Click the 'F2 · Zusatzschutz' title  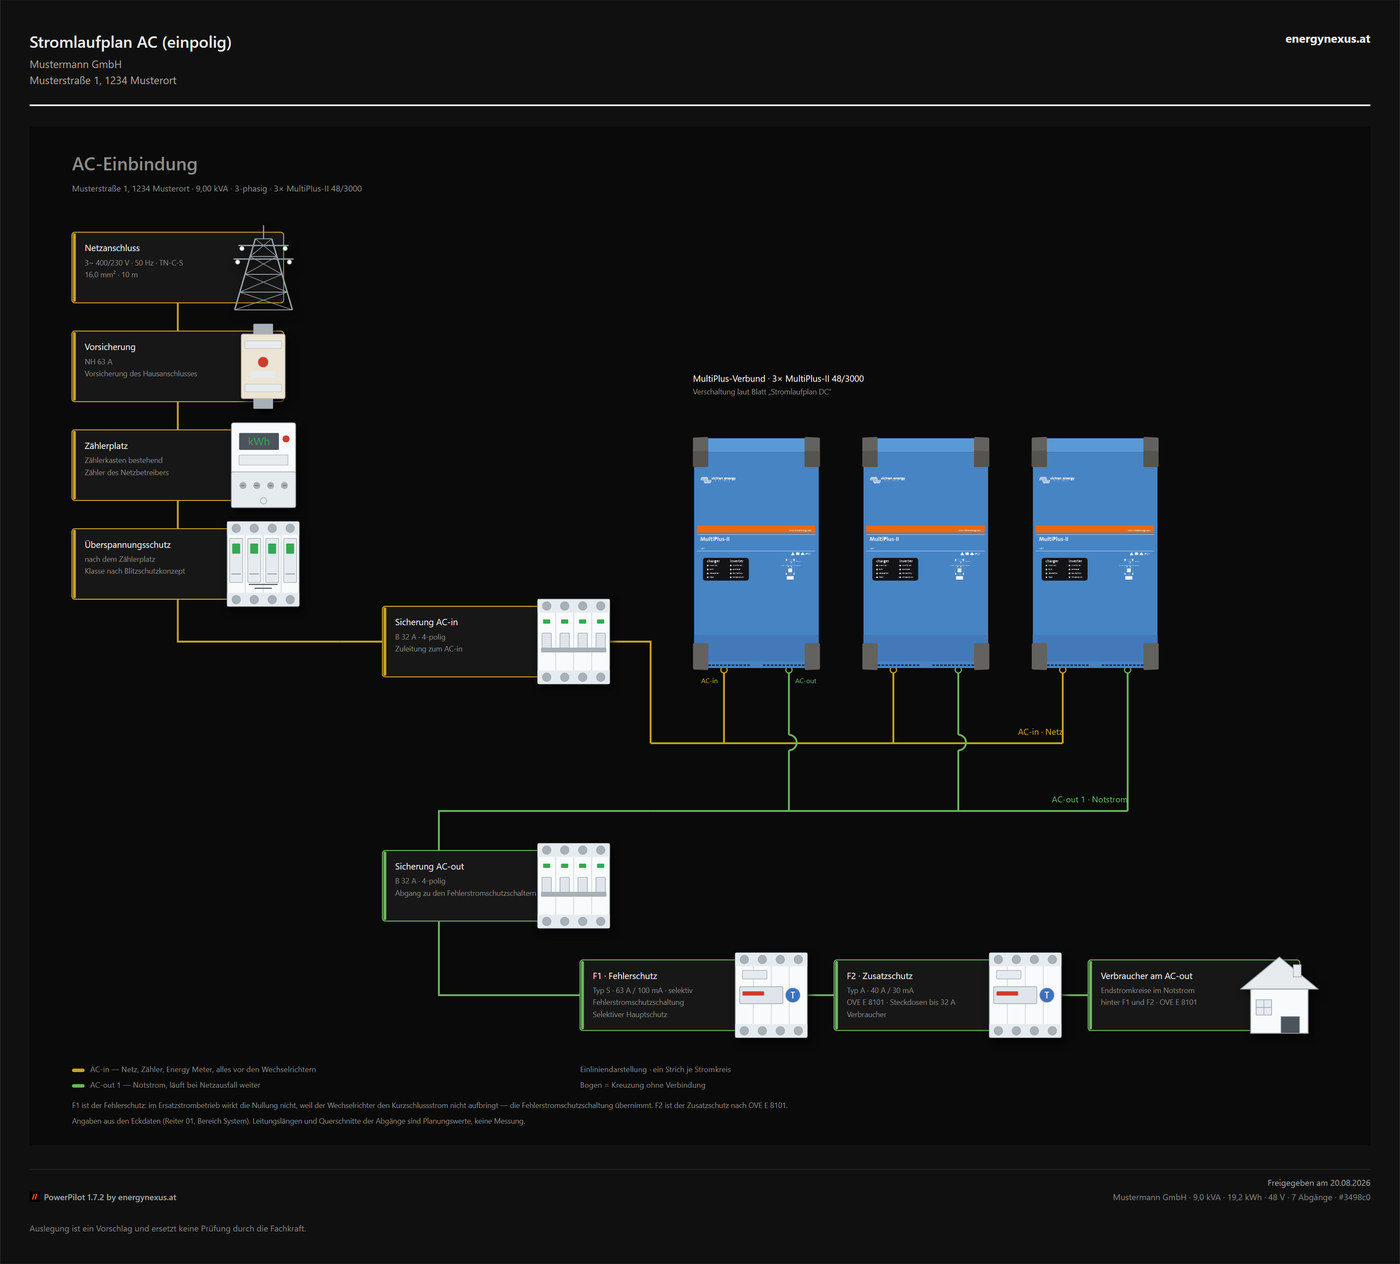pyautogui.click(x=880, y=976)
